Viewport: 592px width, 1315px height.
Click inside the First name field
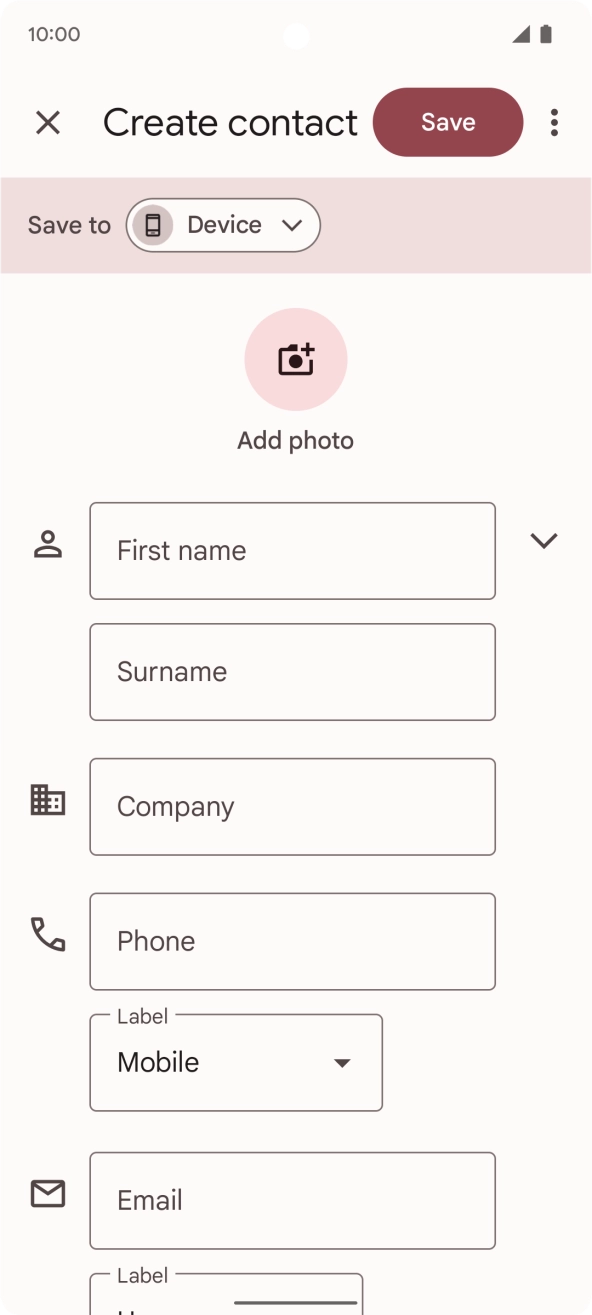tap(292, 551)
